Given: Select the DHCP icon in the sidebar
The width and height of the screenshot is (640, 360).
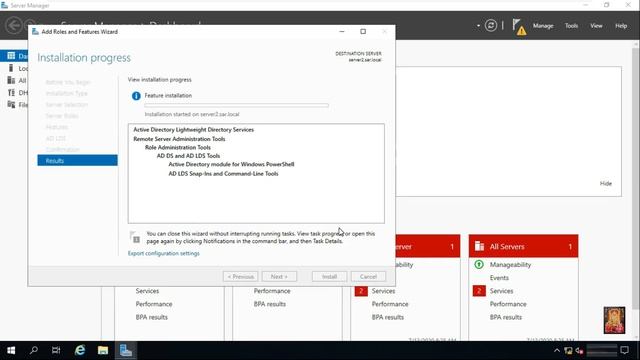Looking at the screenshot, I should (x=11, y=93).
